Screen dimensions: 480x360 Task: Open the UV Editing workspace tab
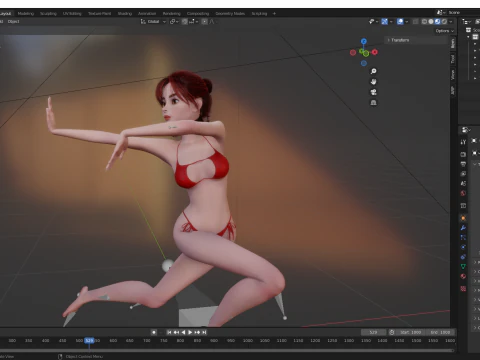click(72, 14)
